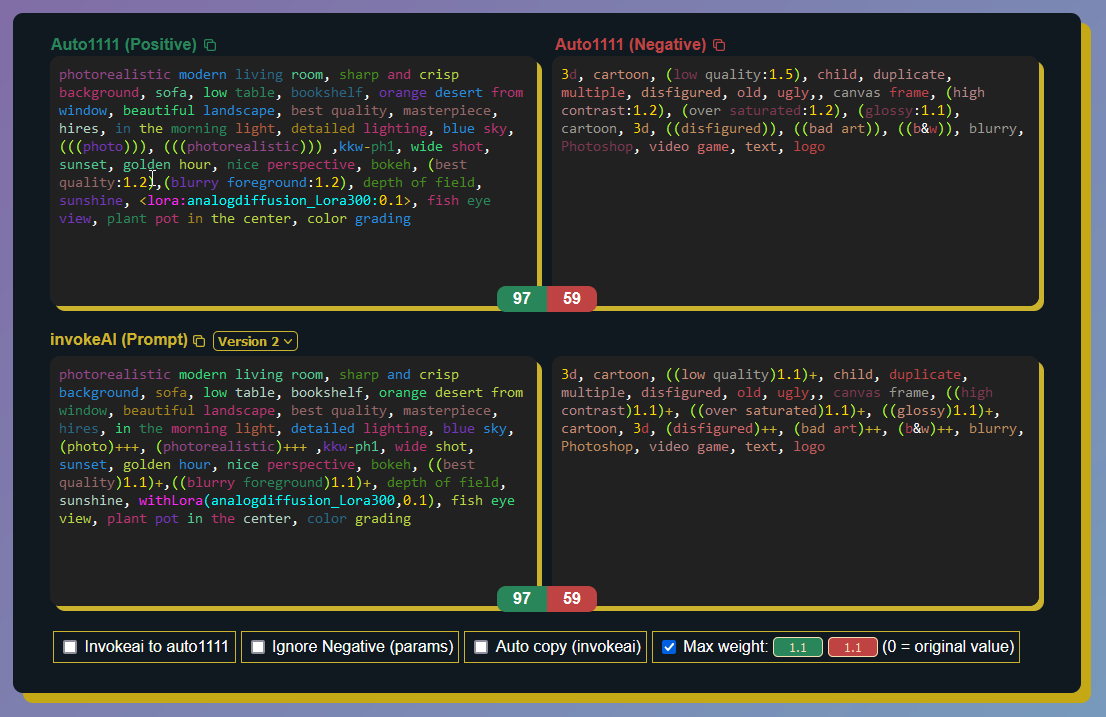
Task: Copy the Auto1111 (Positive) prompt
Action: coord(209,45)
